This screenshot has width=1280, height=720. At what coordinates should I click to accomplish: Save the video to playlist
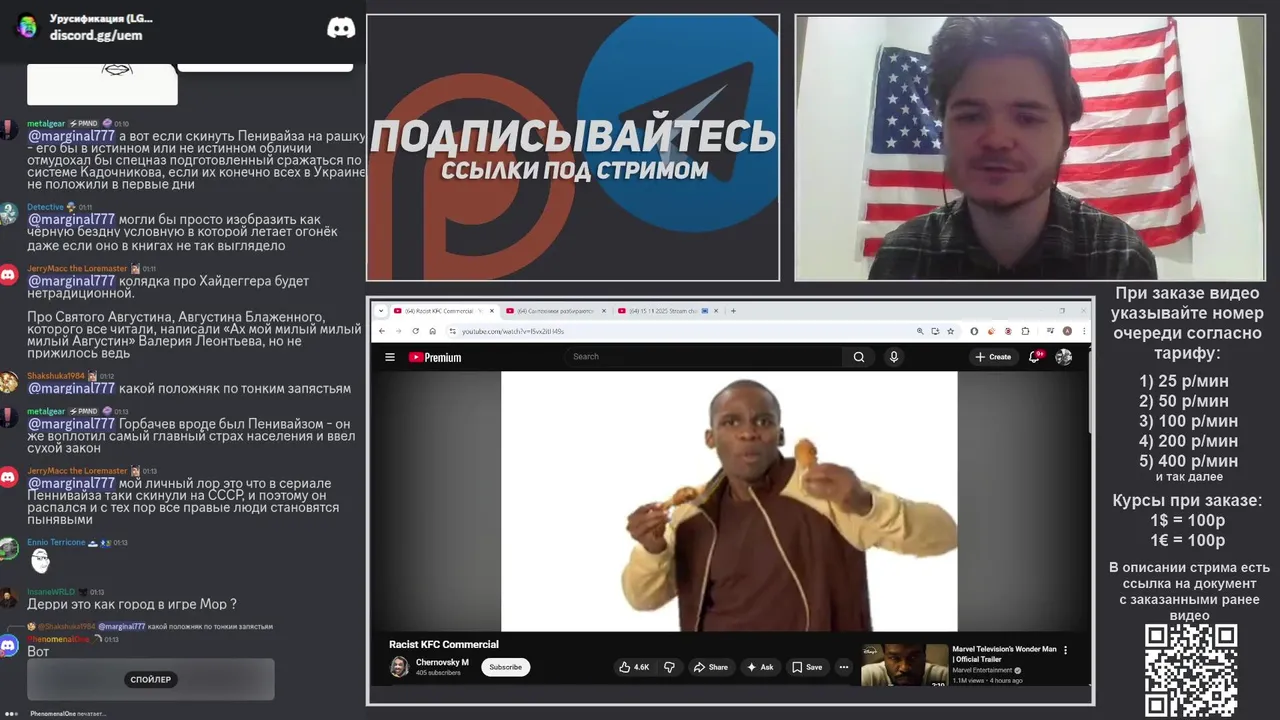[807, 667]
